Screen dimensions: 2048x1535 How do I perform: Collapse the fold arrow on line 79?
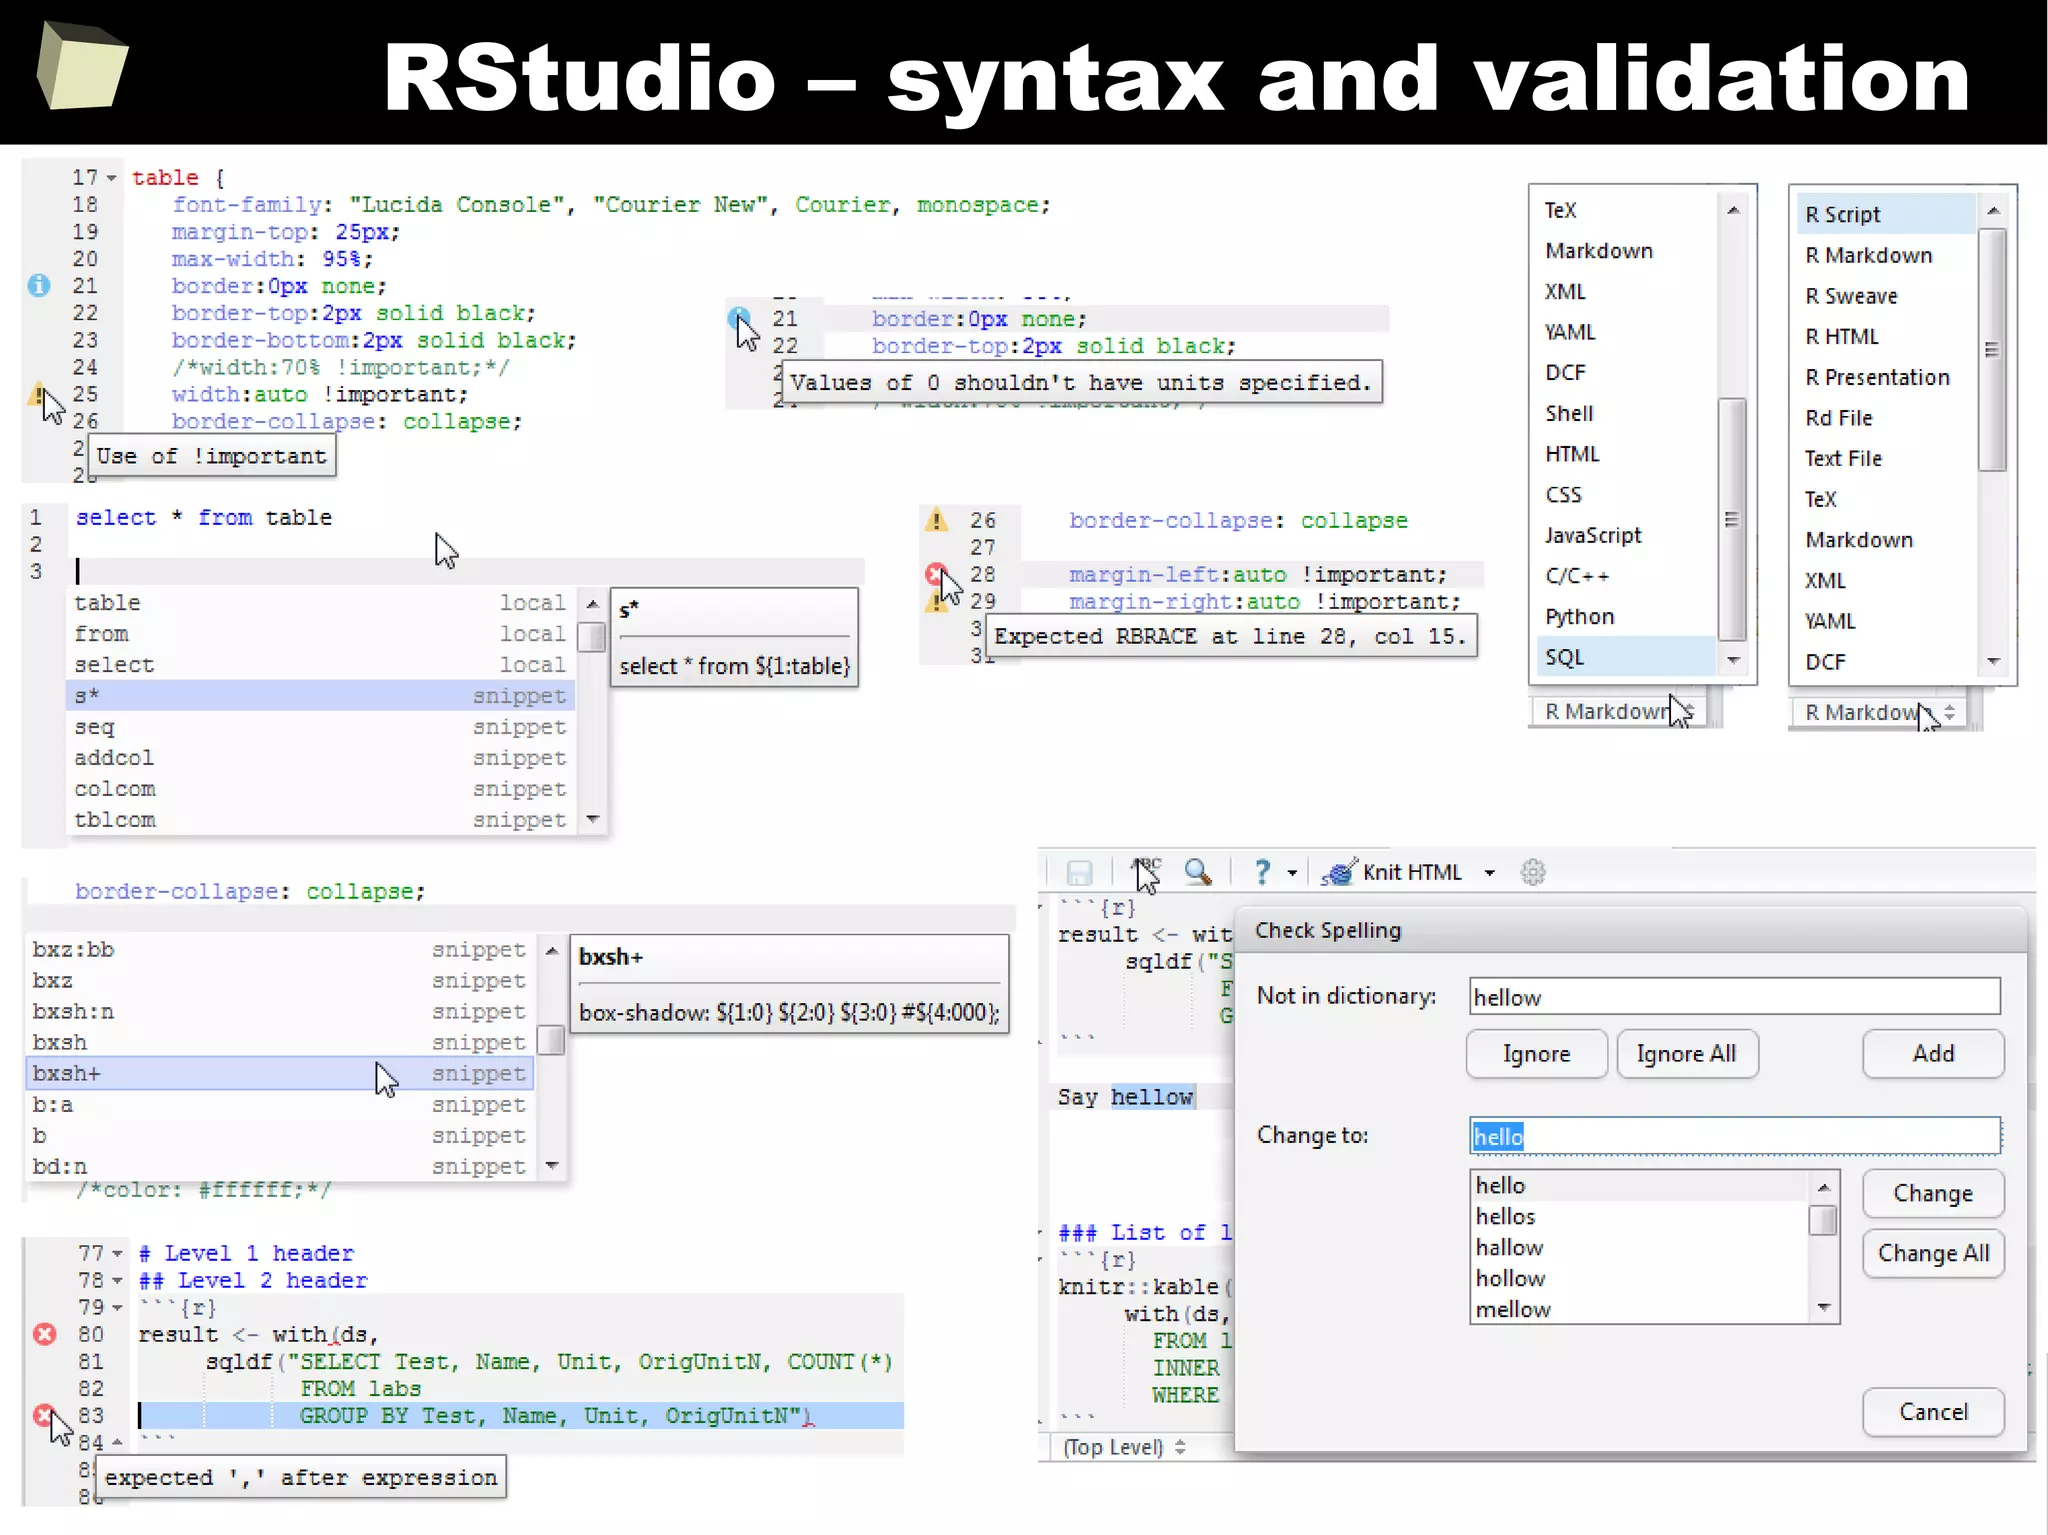pos(117,1308)
